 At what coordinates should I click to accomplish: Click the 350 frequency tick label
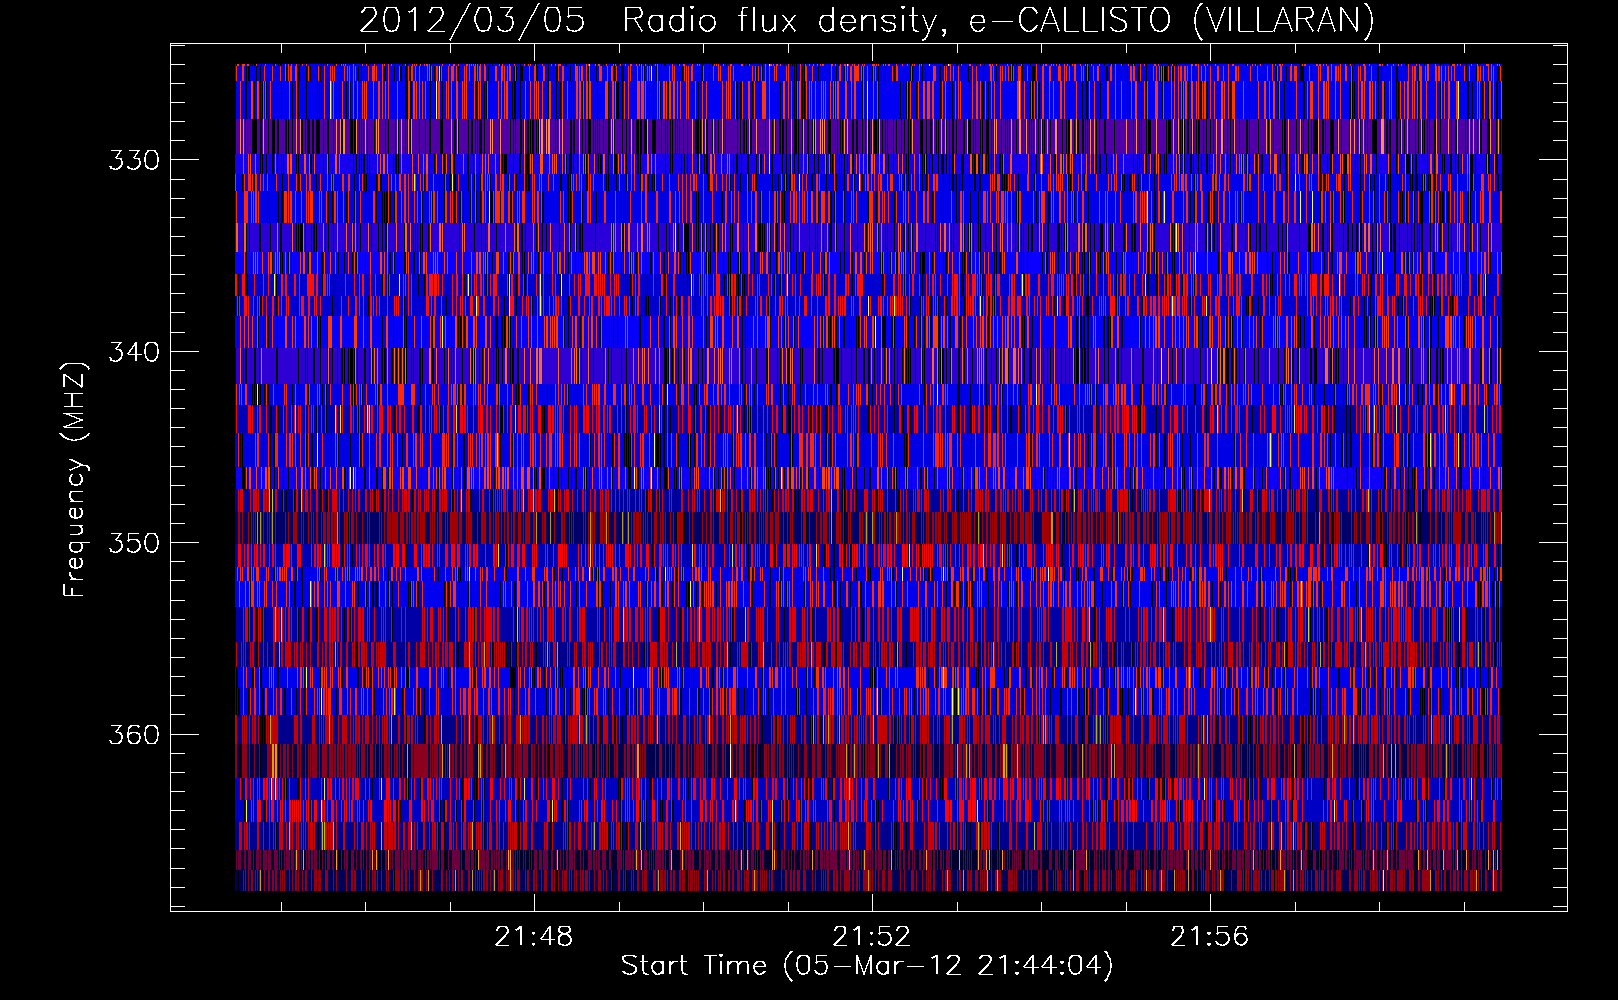134,543
